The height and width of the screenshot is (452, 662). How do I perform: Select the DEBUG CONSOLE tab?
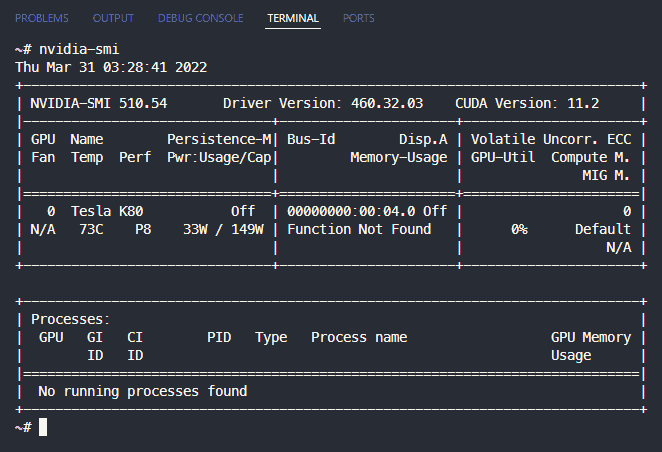point(200,18)
